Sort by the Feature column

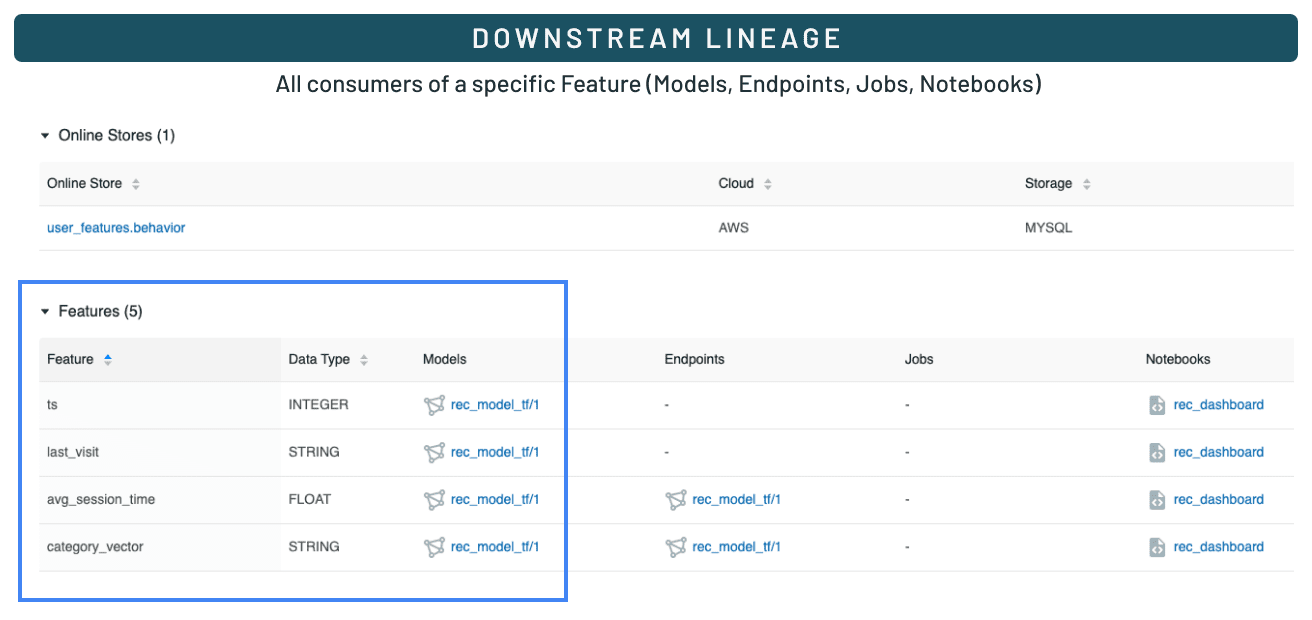(x=108, y=359)
